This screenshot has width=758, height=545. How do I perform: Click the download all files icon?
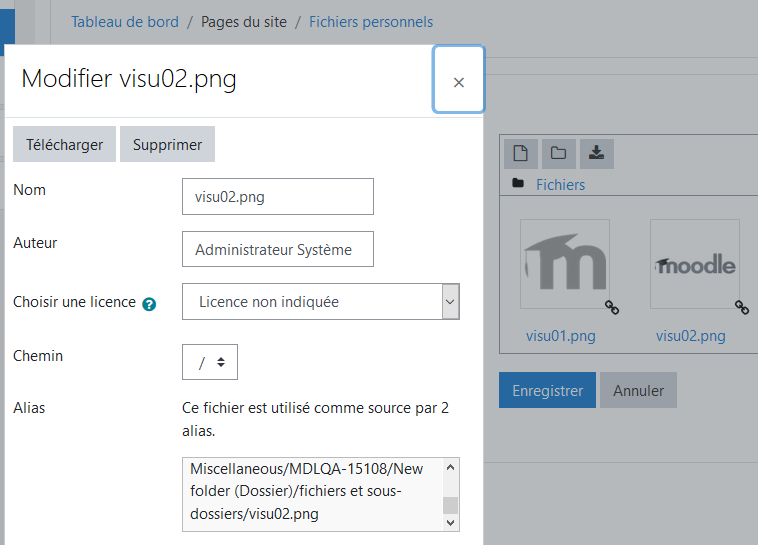[x=597, y=154]
